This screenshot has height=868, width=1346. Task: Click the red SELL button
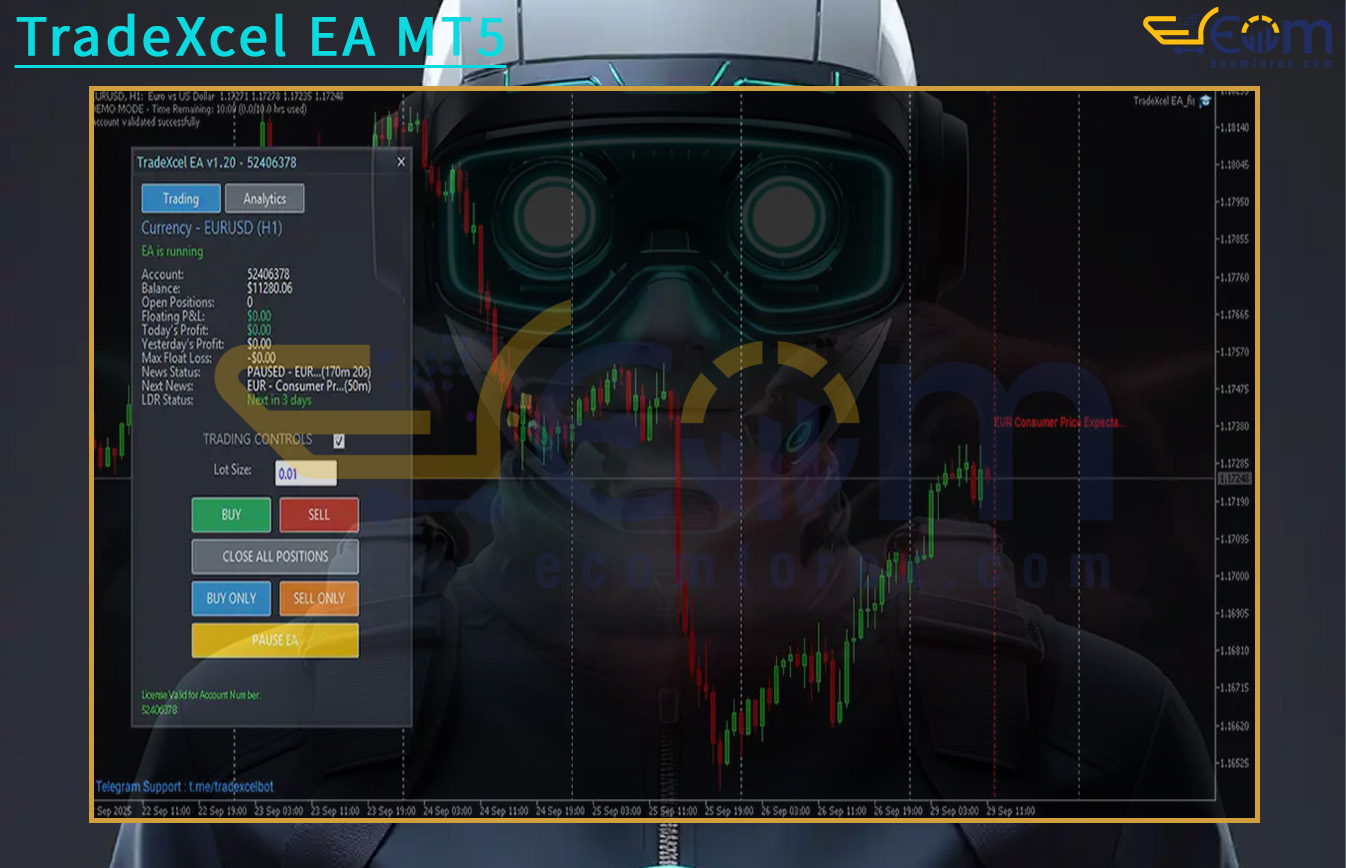click(319, 515)
